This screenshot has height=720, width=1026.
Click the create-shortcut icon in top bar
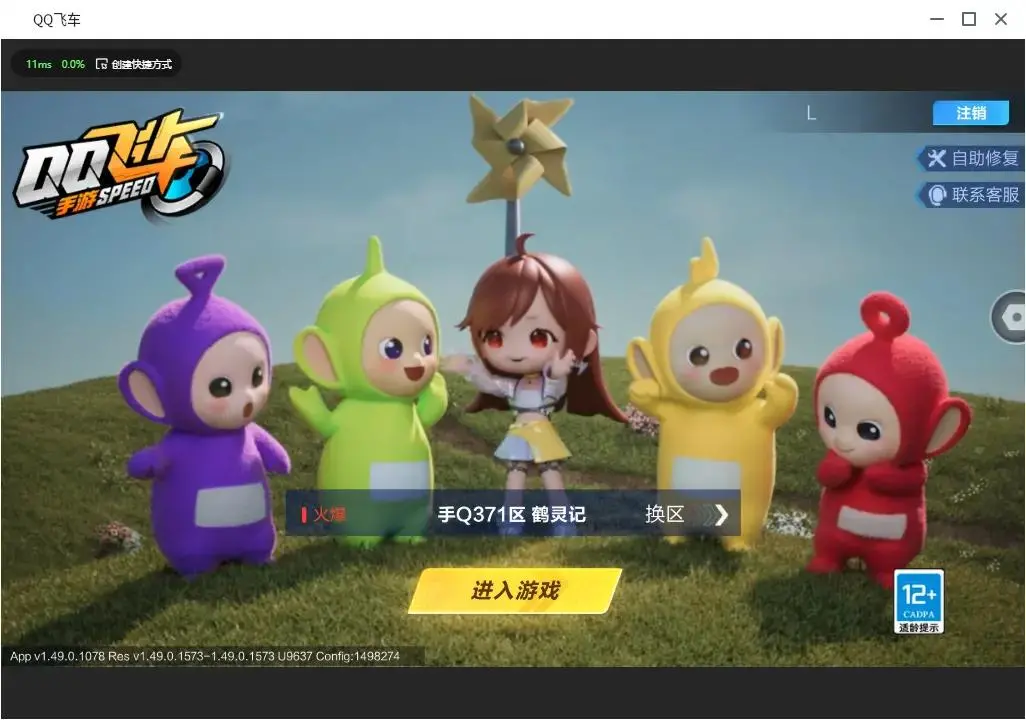(x=101, y=64)
